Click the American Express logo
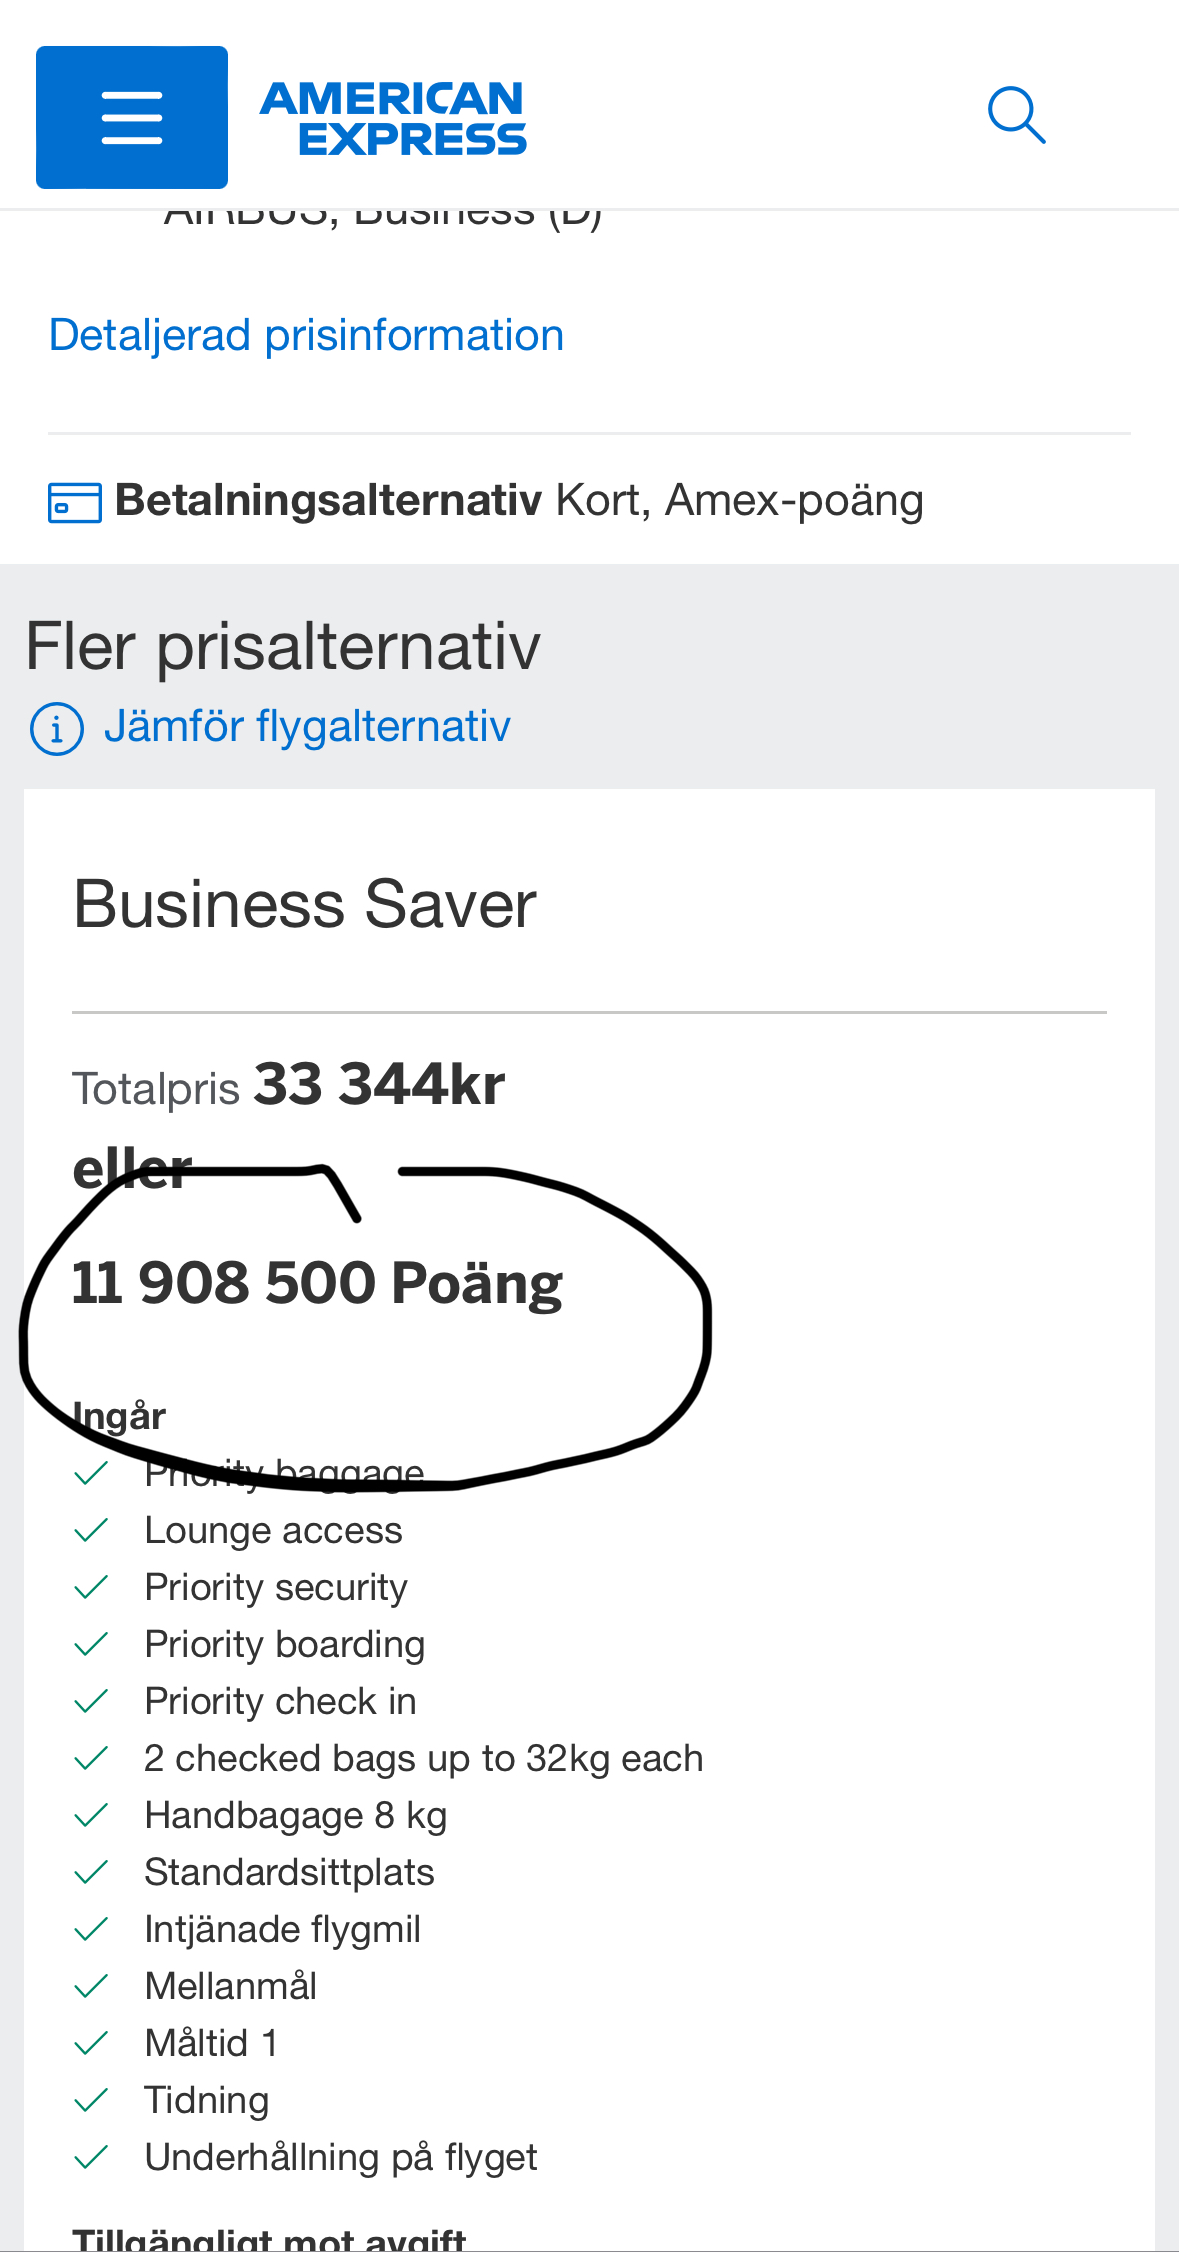1179x2253 pixels. coord(392,115)
